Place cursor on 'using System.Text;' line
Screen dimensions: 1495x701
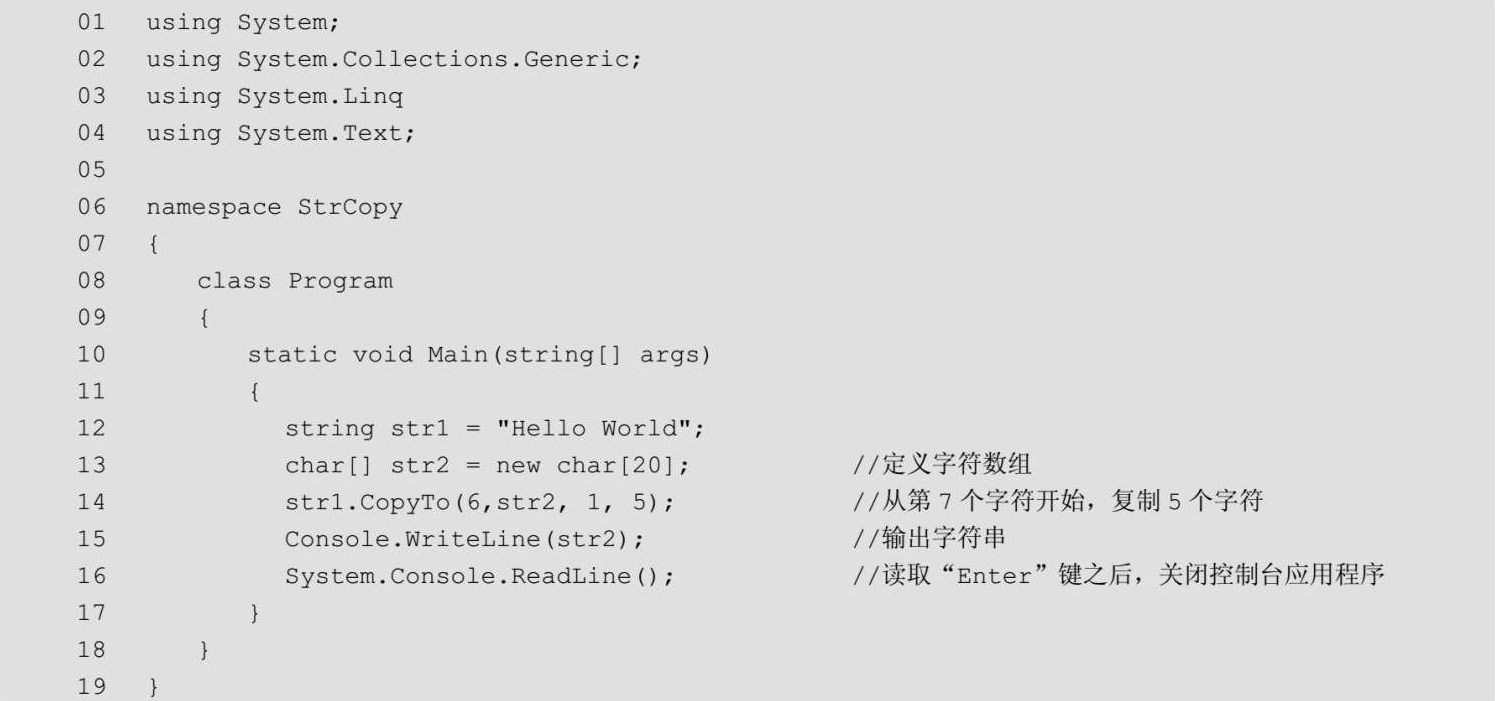280,133
